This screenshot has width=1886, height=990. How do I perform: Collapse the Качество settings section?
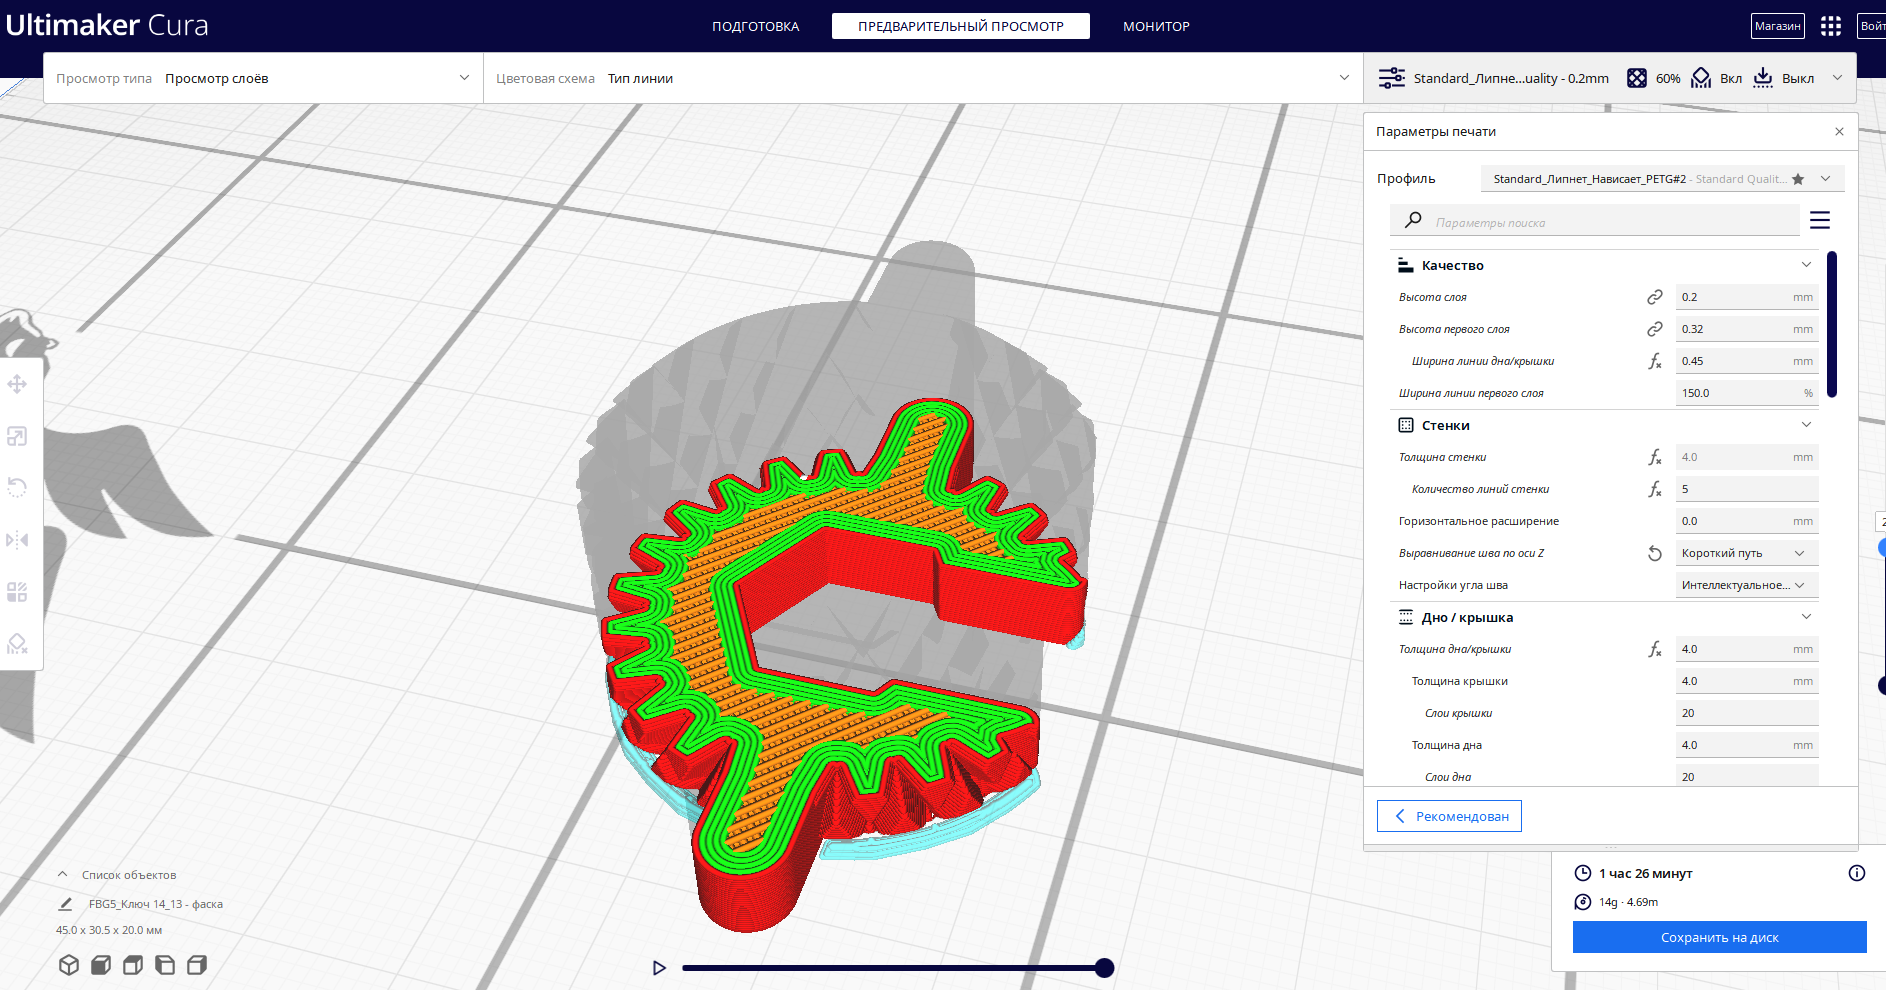click(x=1806, y=265)
